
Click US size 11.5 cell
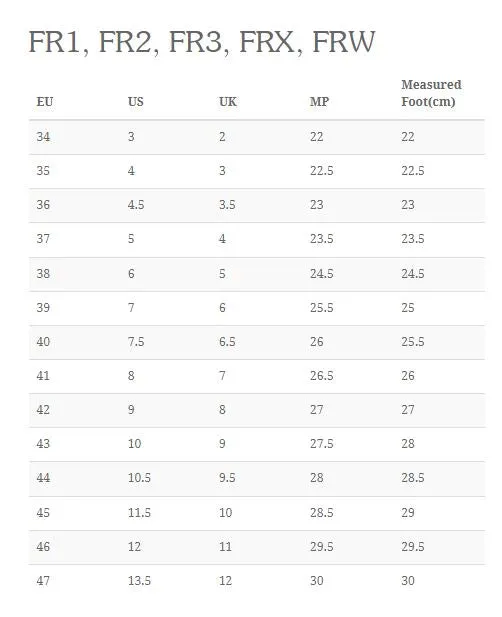coord(139,512)
